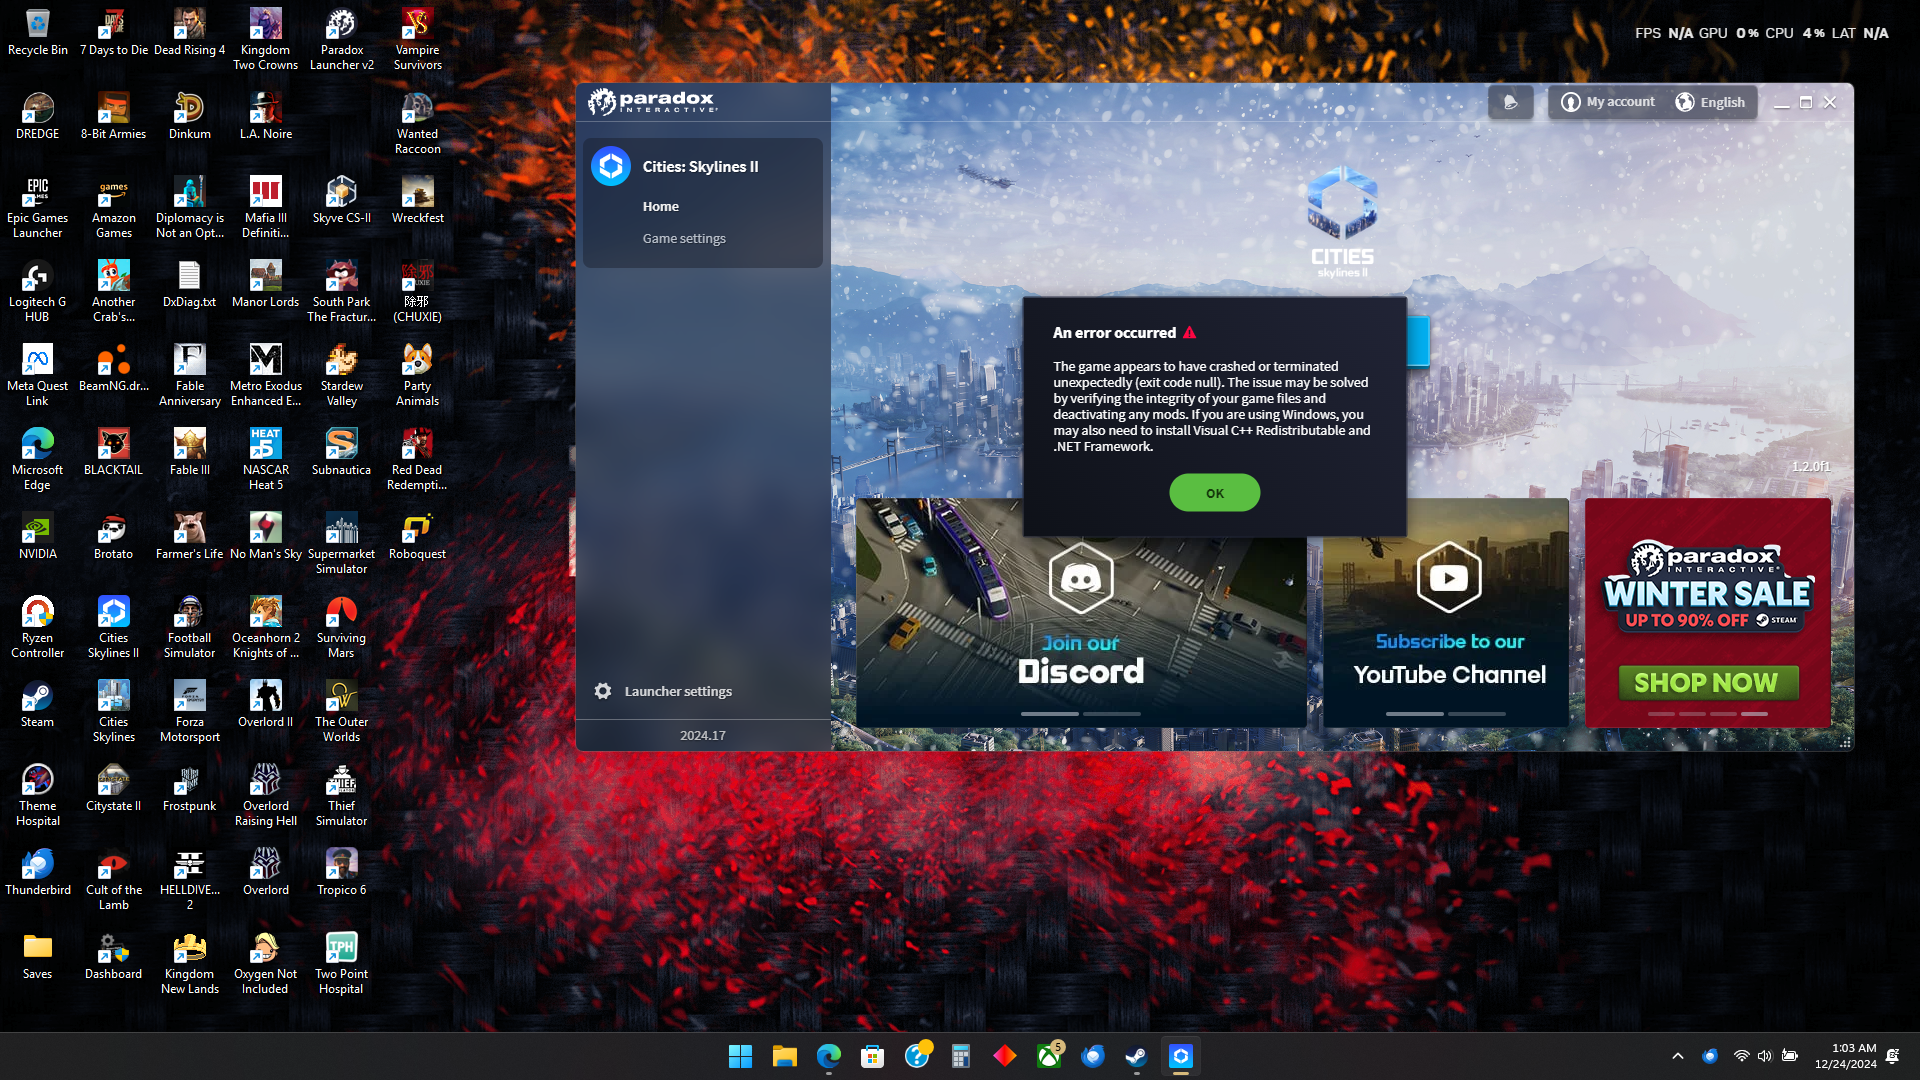Click OK in the error dialog

pyautogui.click(x=1214, y=493)
